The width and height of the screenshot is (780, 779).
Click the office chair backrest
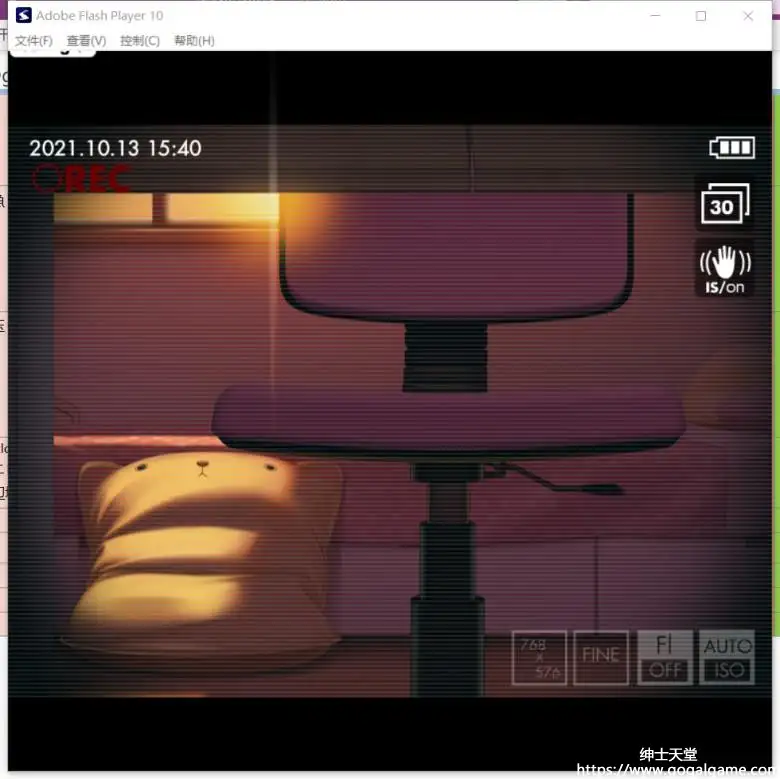(x=455, y=255)
